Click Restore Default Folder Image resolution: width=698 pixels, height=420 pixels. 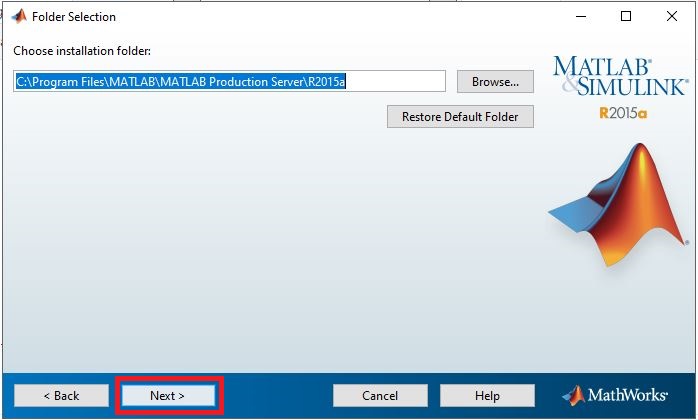point(460,117)
